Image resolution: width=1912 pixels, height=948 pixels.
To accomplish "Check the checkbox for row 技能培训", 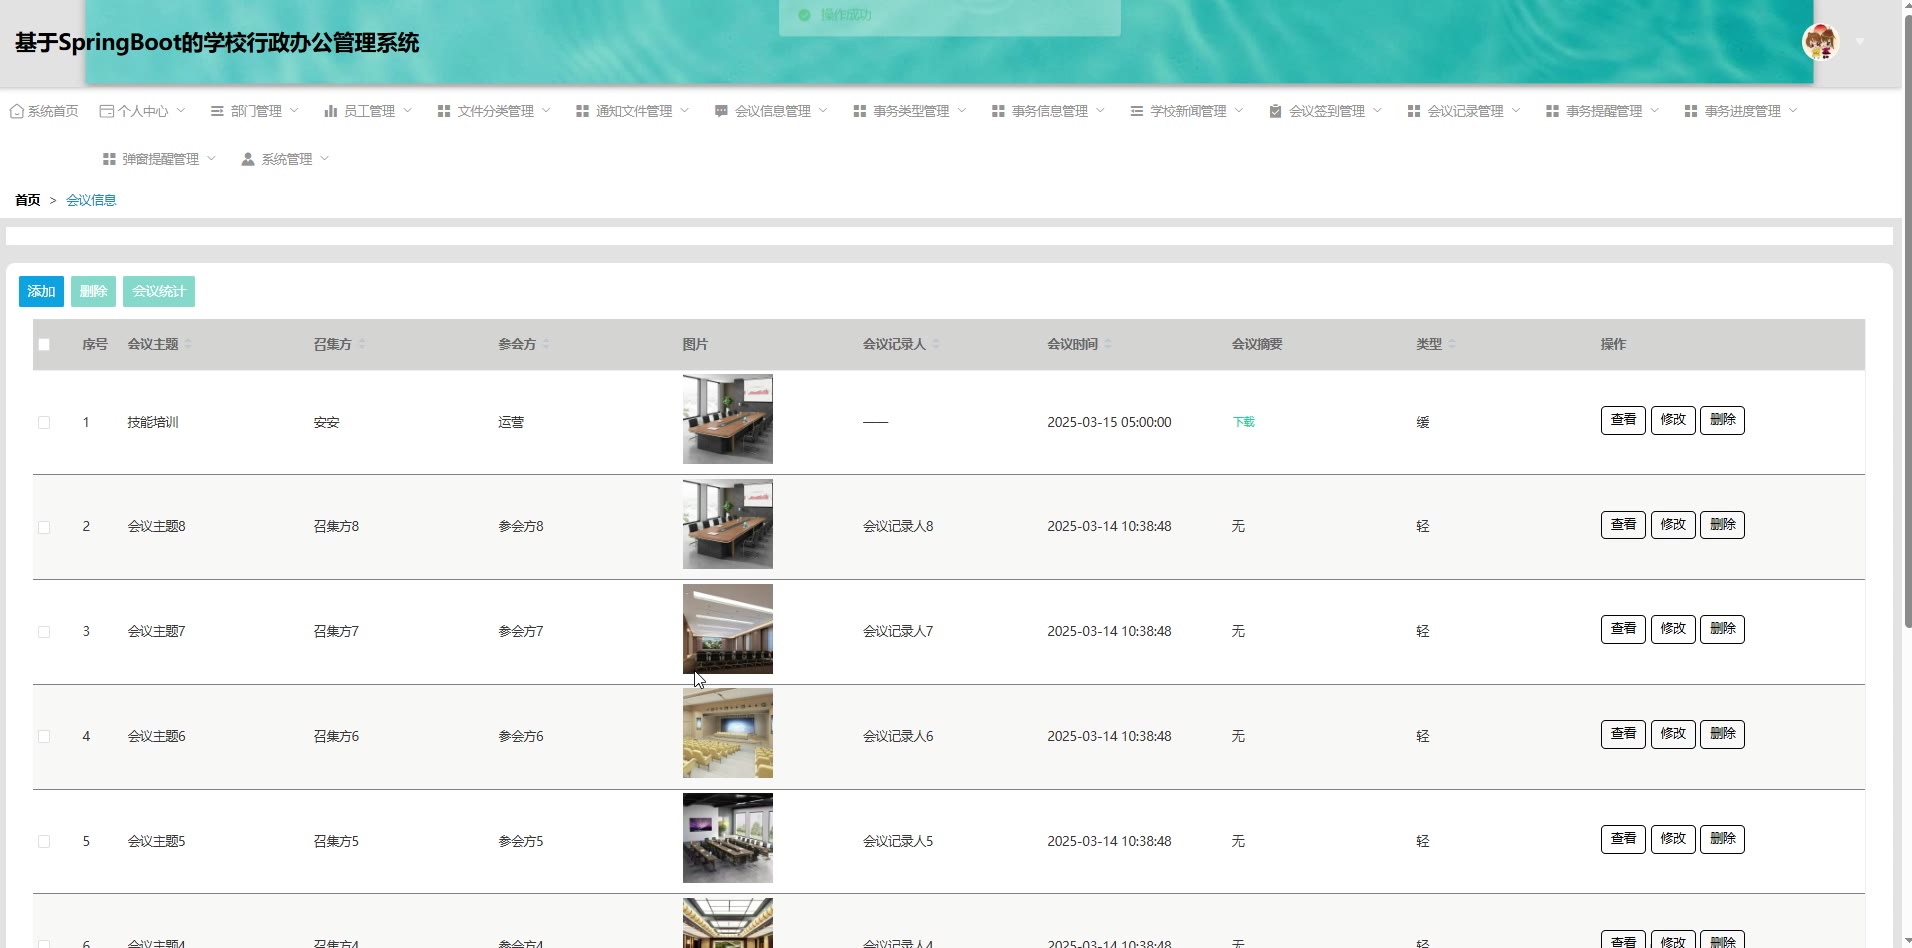I will click(x=44, y=422).
